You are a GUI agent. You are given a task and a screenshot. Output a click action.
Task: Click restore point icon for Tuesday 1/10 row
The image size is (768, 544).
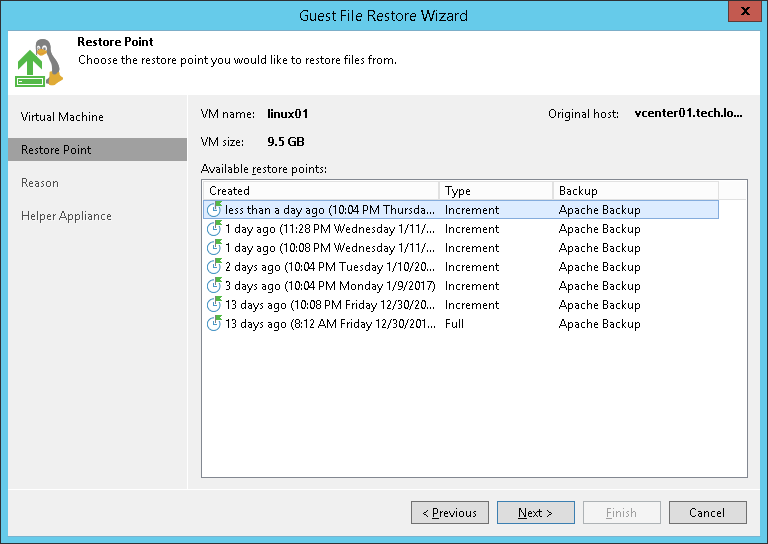[x=214, y=266]
